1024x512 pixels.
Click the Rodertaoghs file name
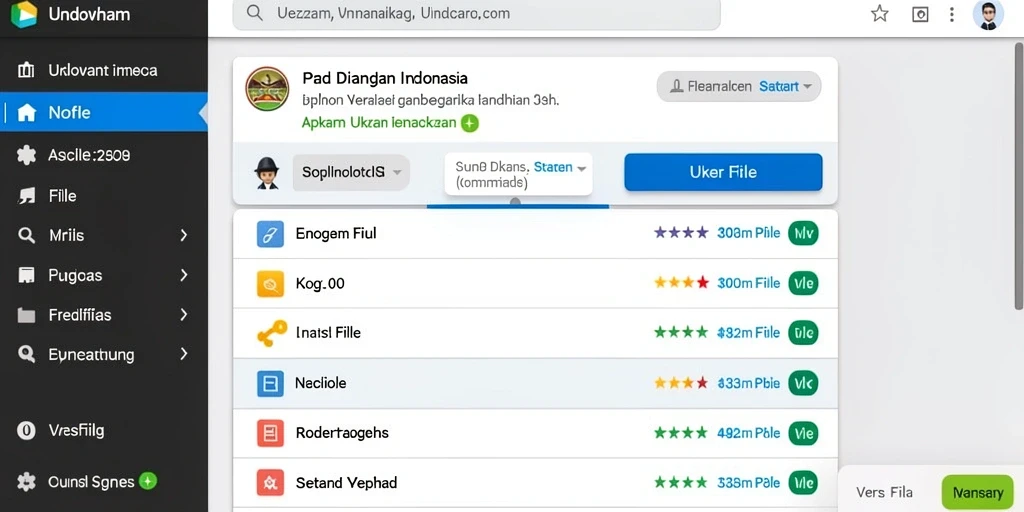(342, 433)
